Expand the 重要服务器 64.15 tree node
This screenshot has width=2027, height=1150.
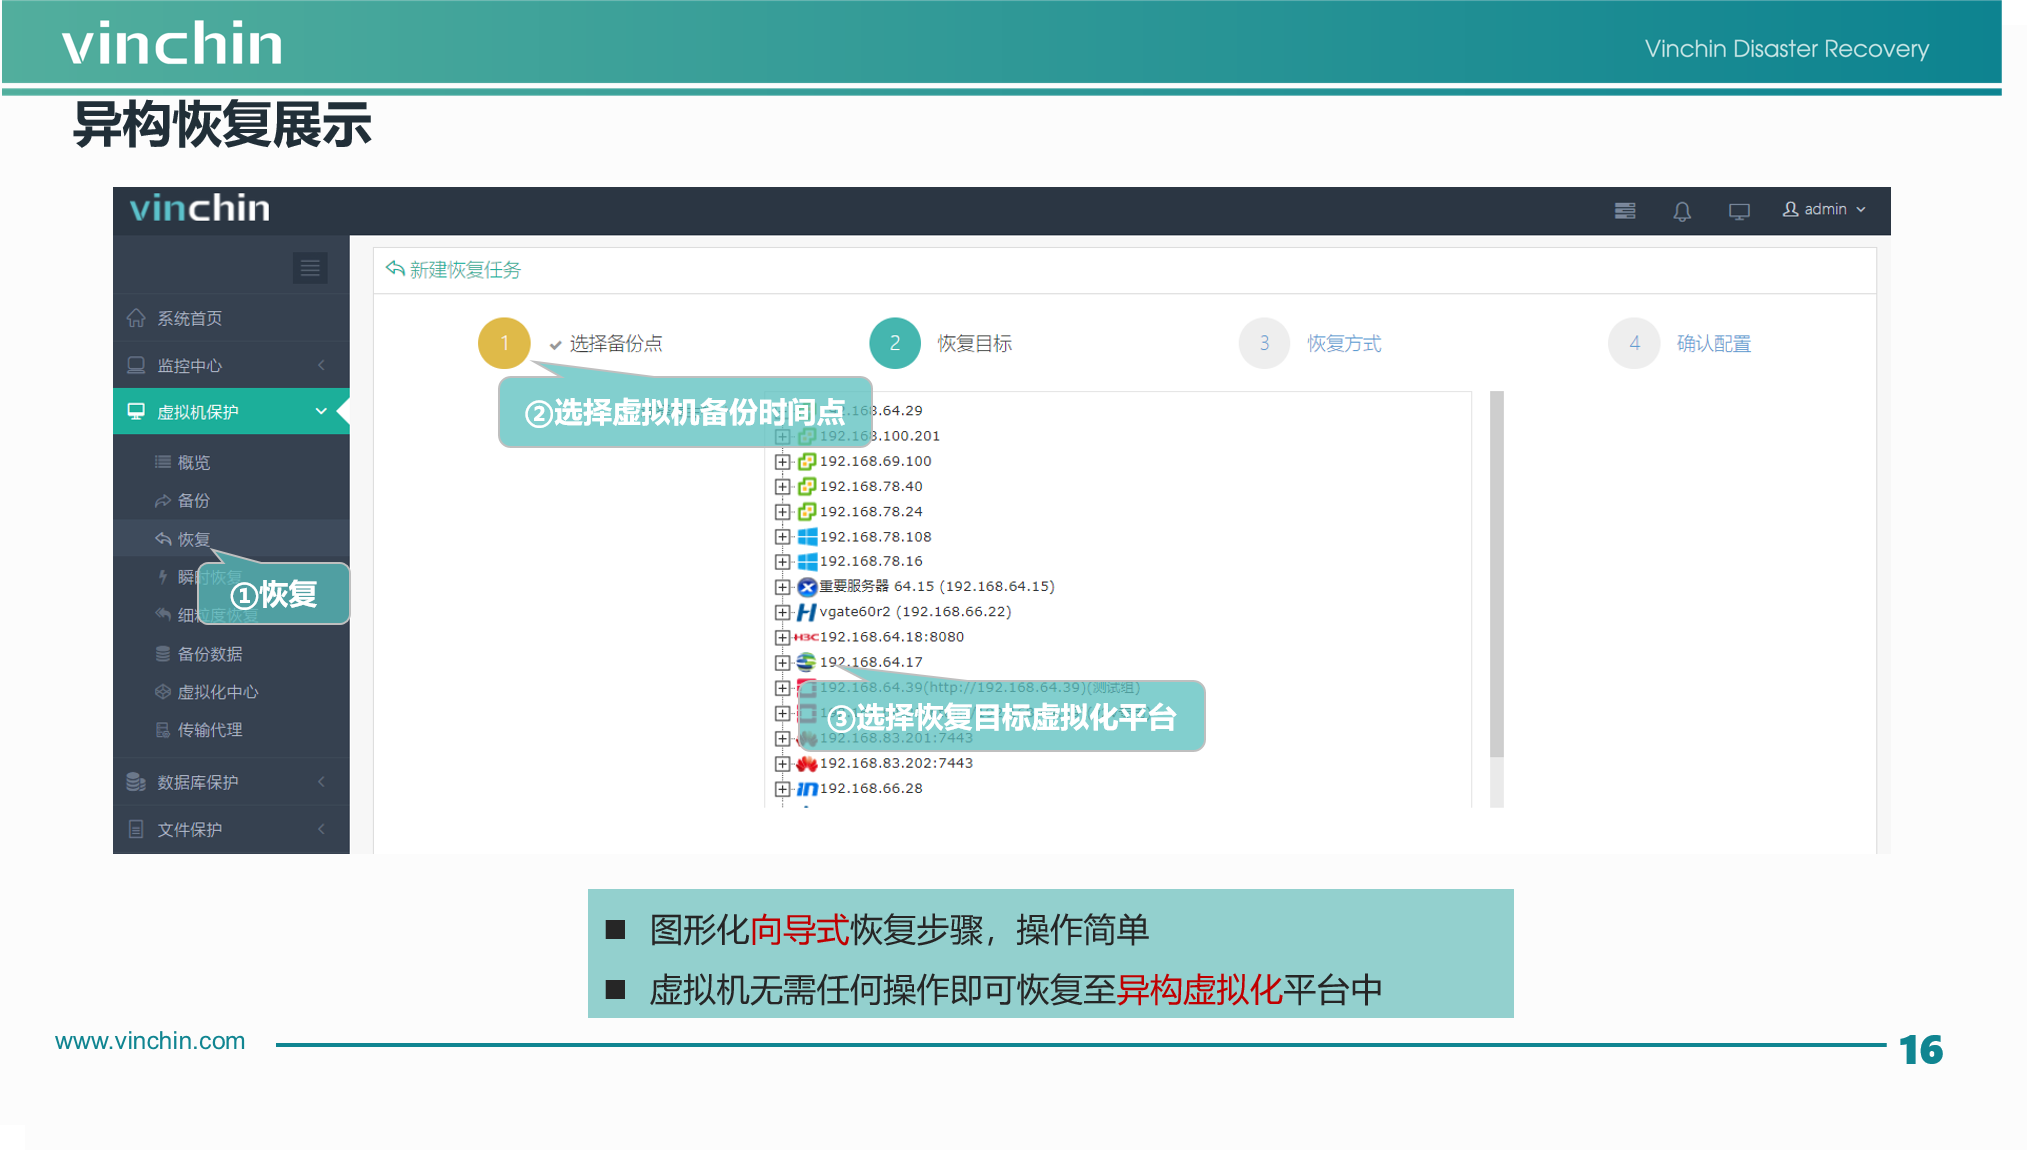pyautogui.click(x=783, y=587)
